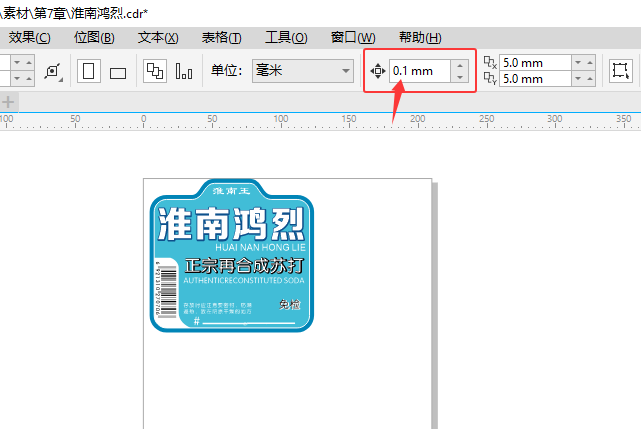Open the 效果(C) menu
This screenshot has width=641, height=429.
point(29,38)
